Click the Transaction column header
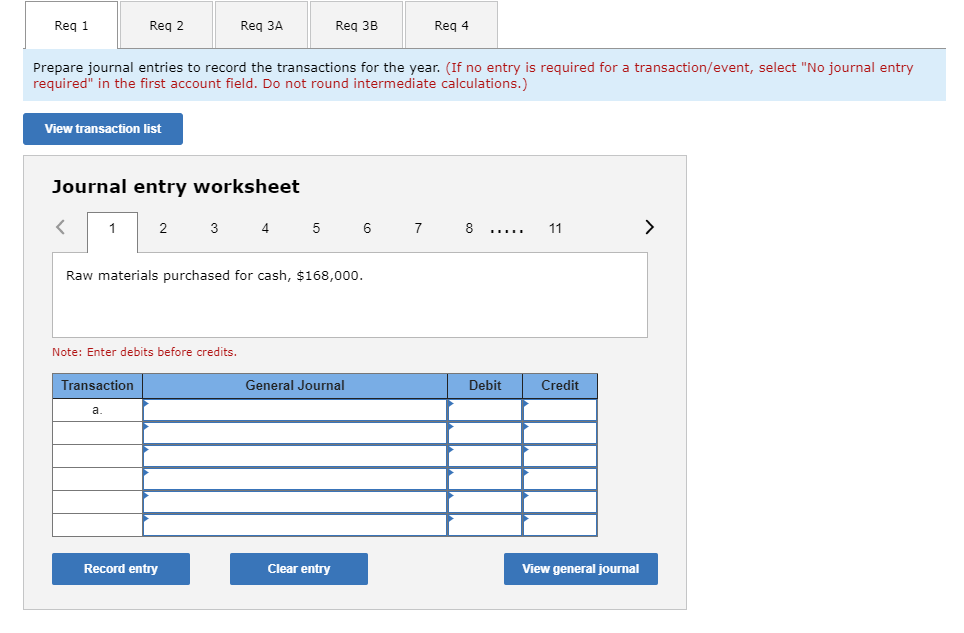 97,386
